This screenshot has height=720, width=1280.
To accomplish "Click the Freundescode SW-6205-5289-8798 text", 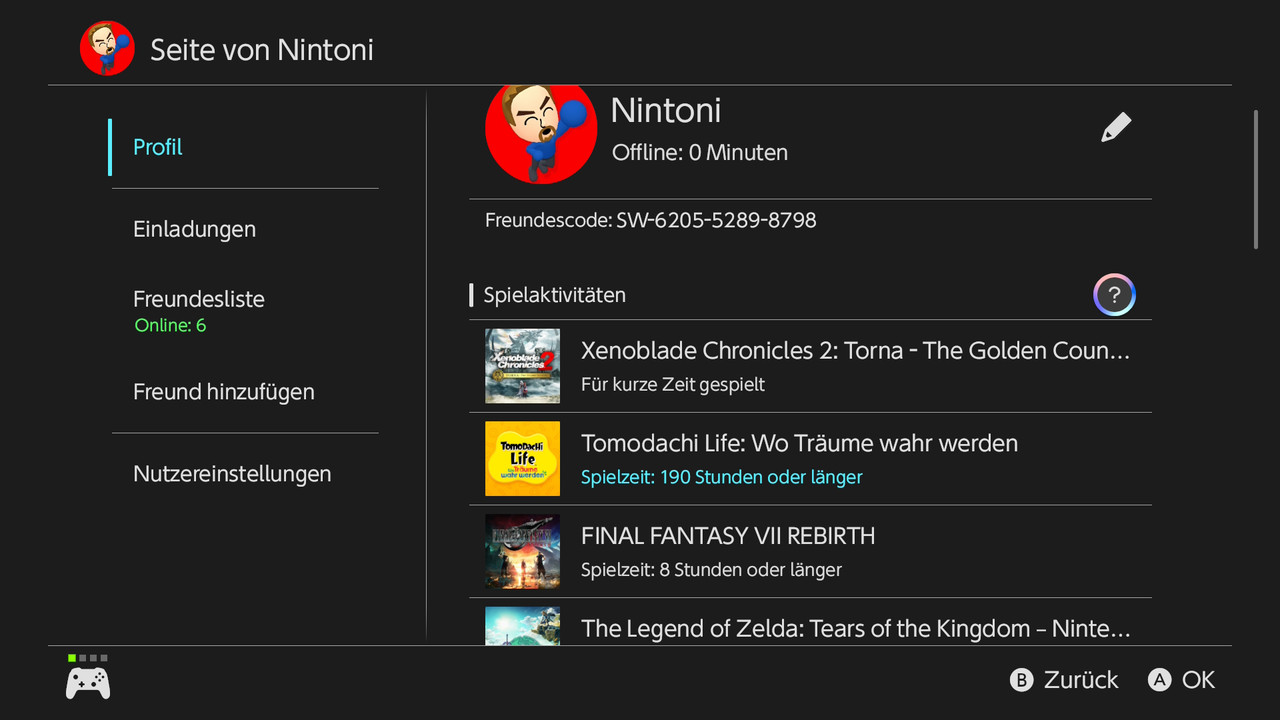I will point(651,220).
